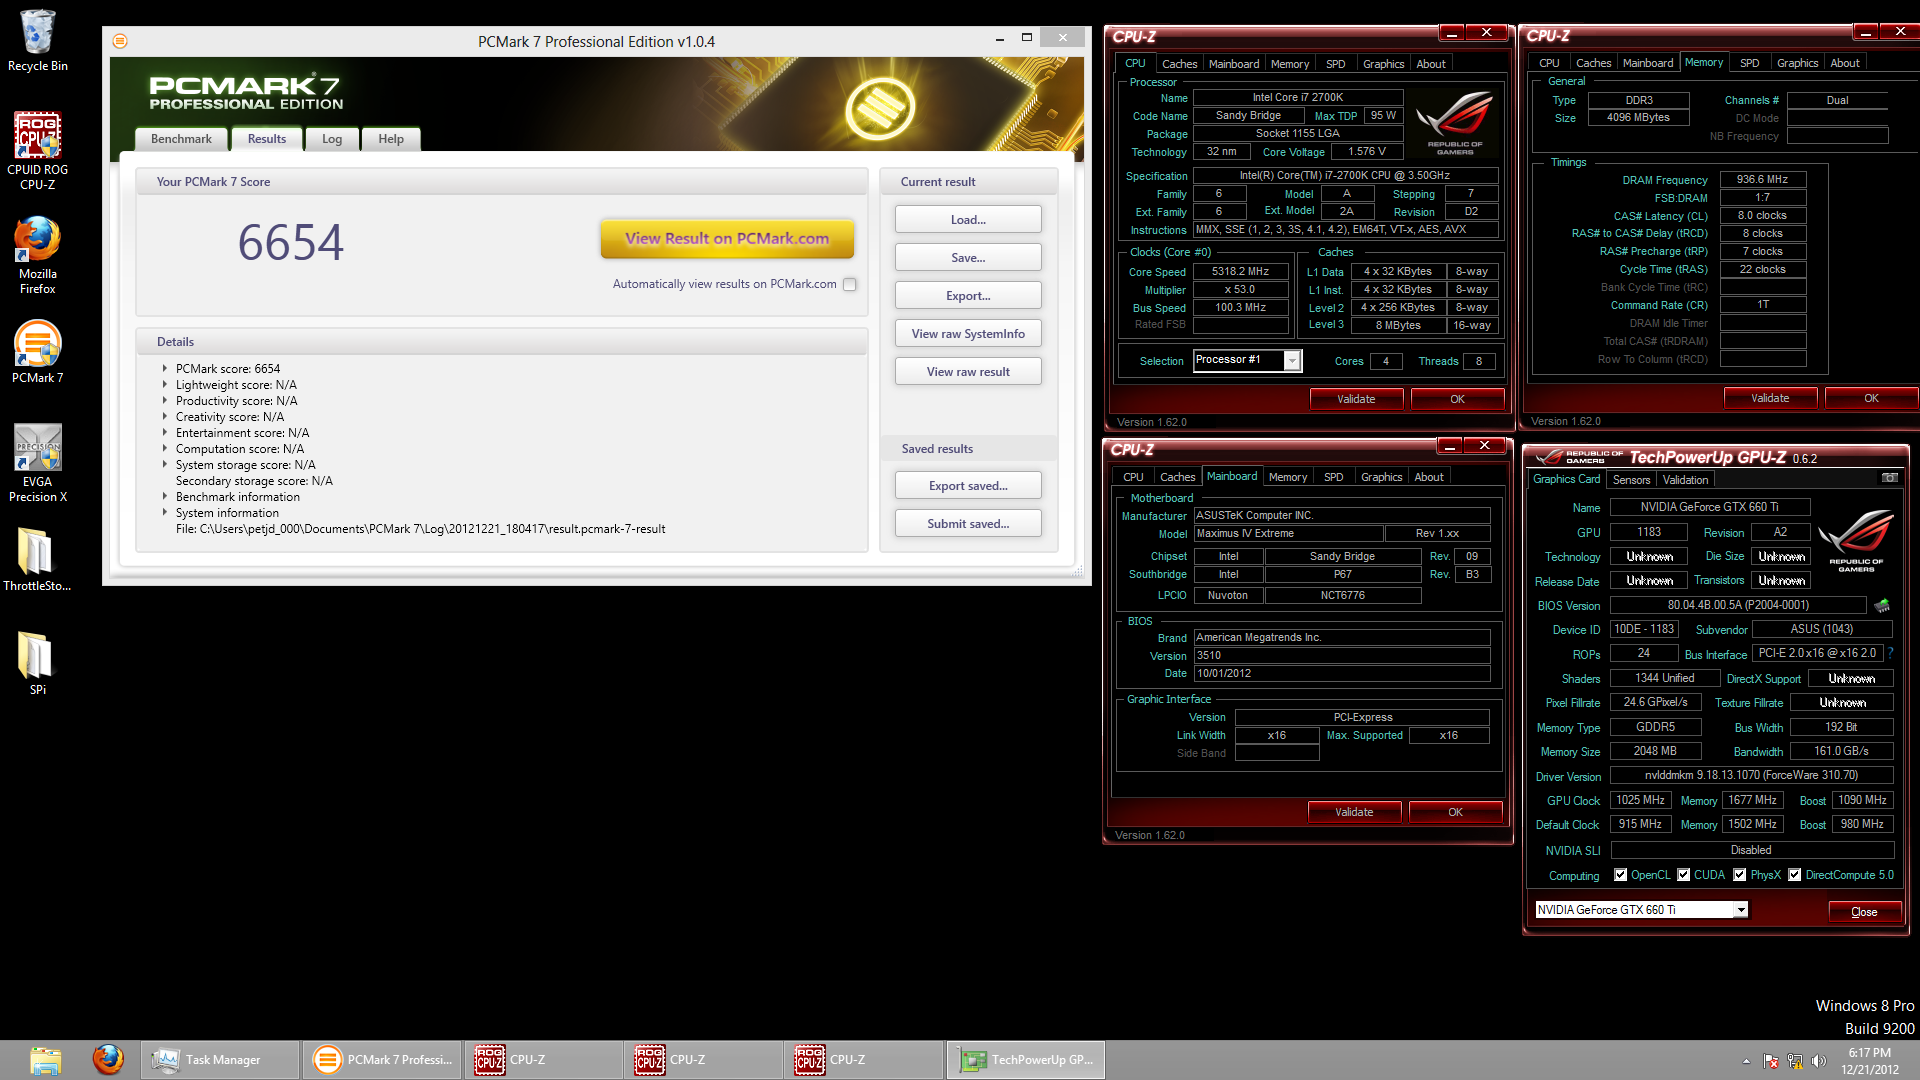Click the GPU Name field GTX 660 Ti
This screenshot has width=1920, height=1080.
(1709, 507)
